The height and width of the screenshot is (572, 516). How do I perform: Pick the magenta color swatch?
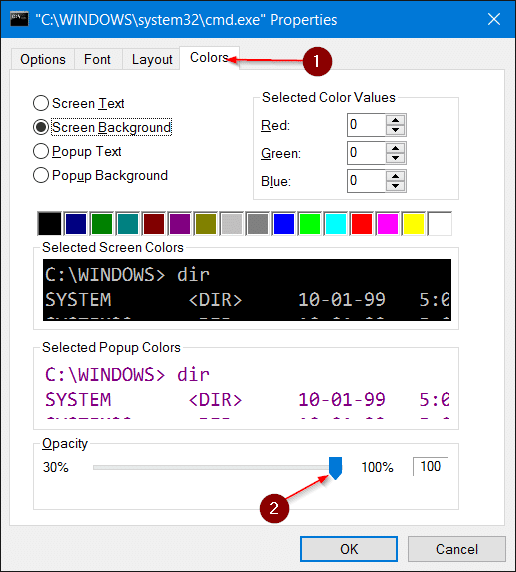(388, 224)
